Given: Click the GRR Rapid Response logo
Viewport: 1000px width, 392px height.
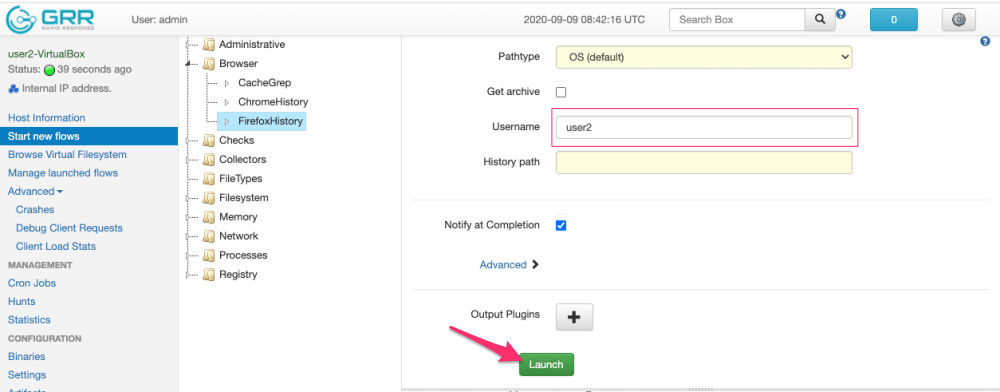Looking at the screenshot, I should click(x=50, y=20).
